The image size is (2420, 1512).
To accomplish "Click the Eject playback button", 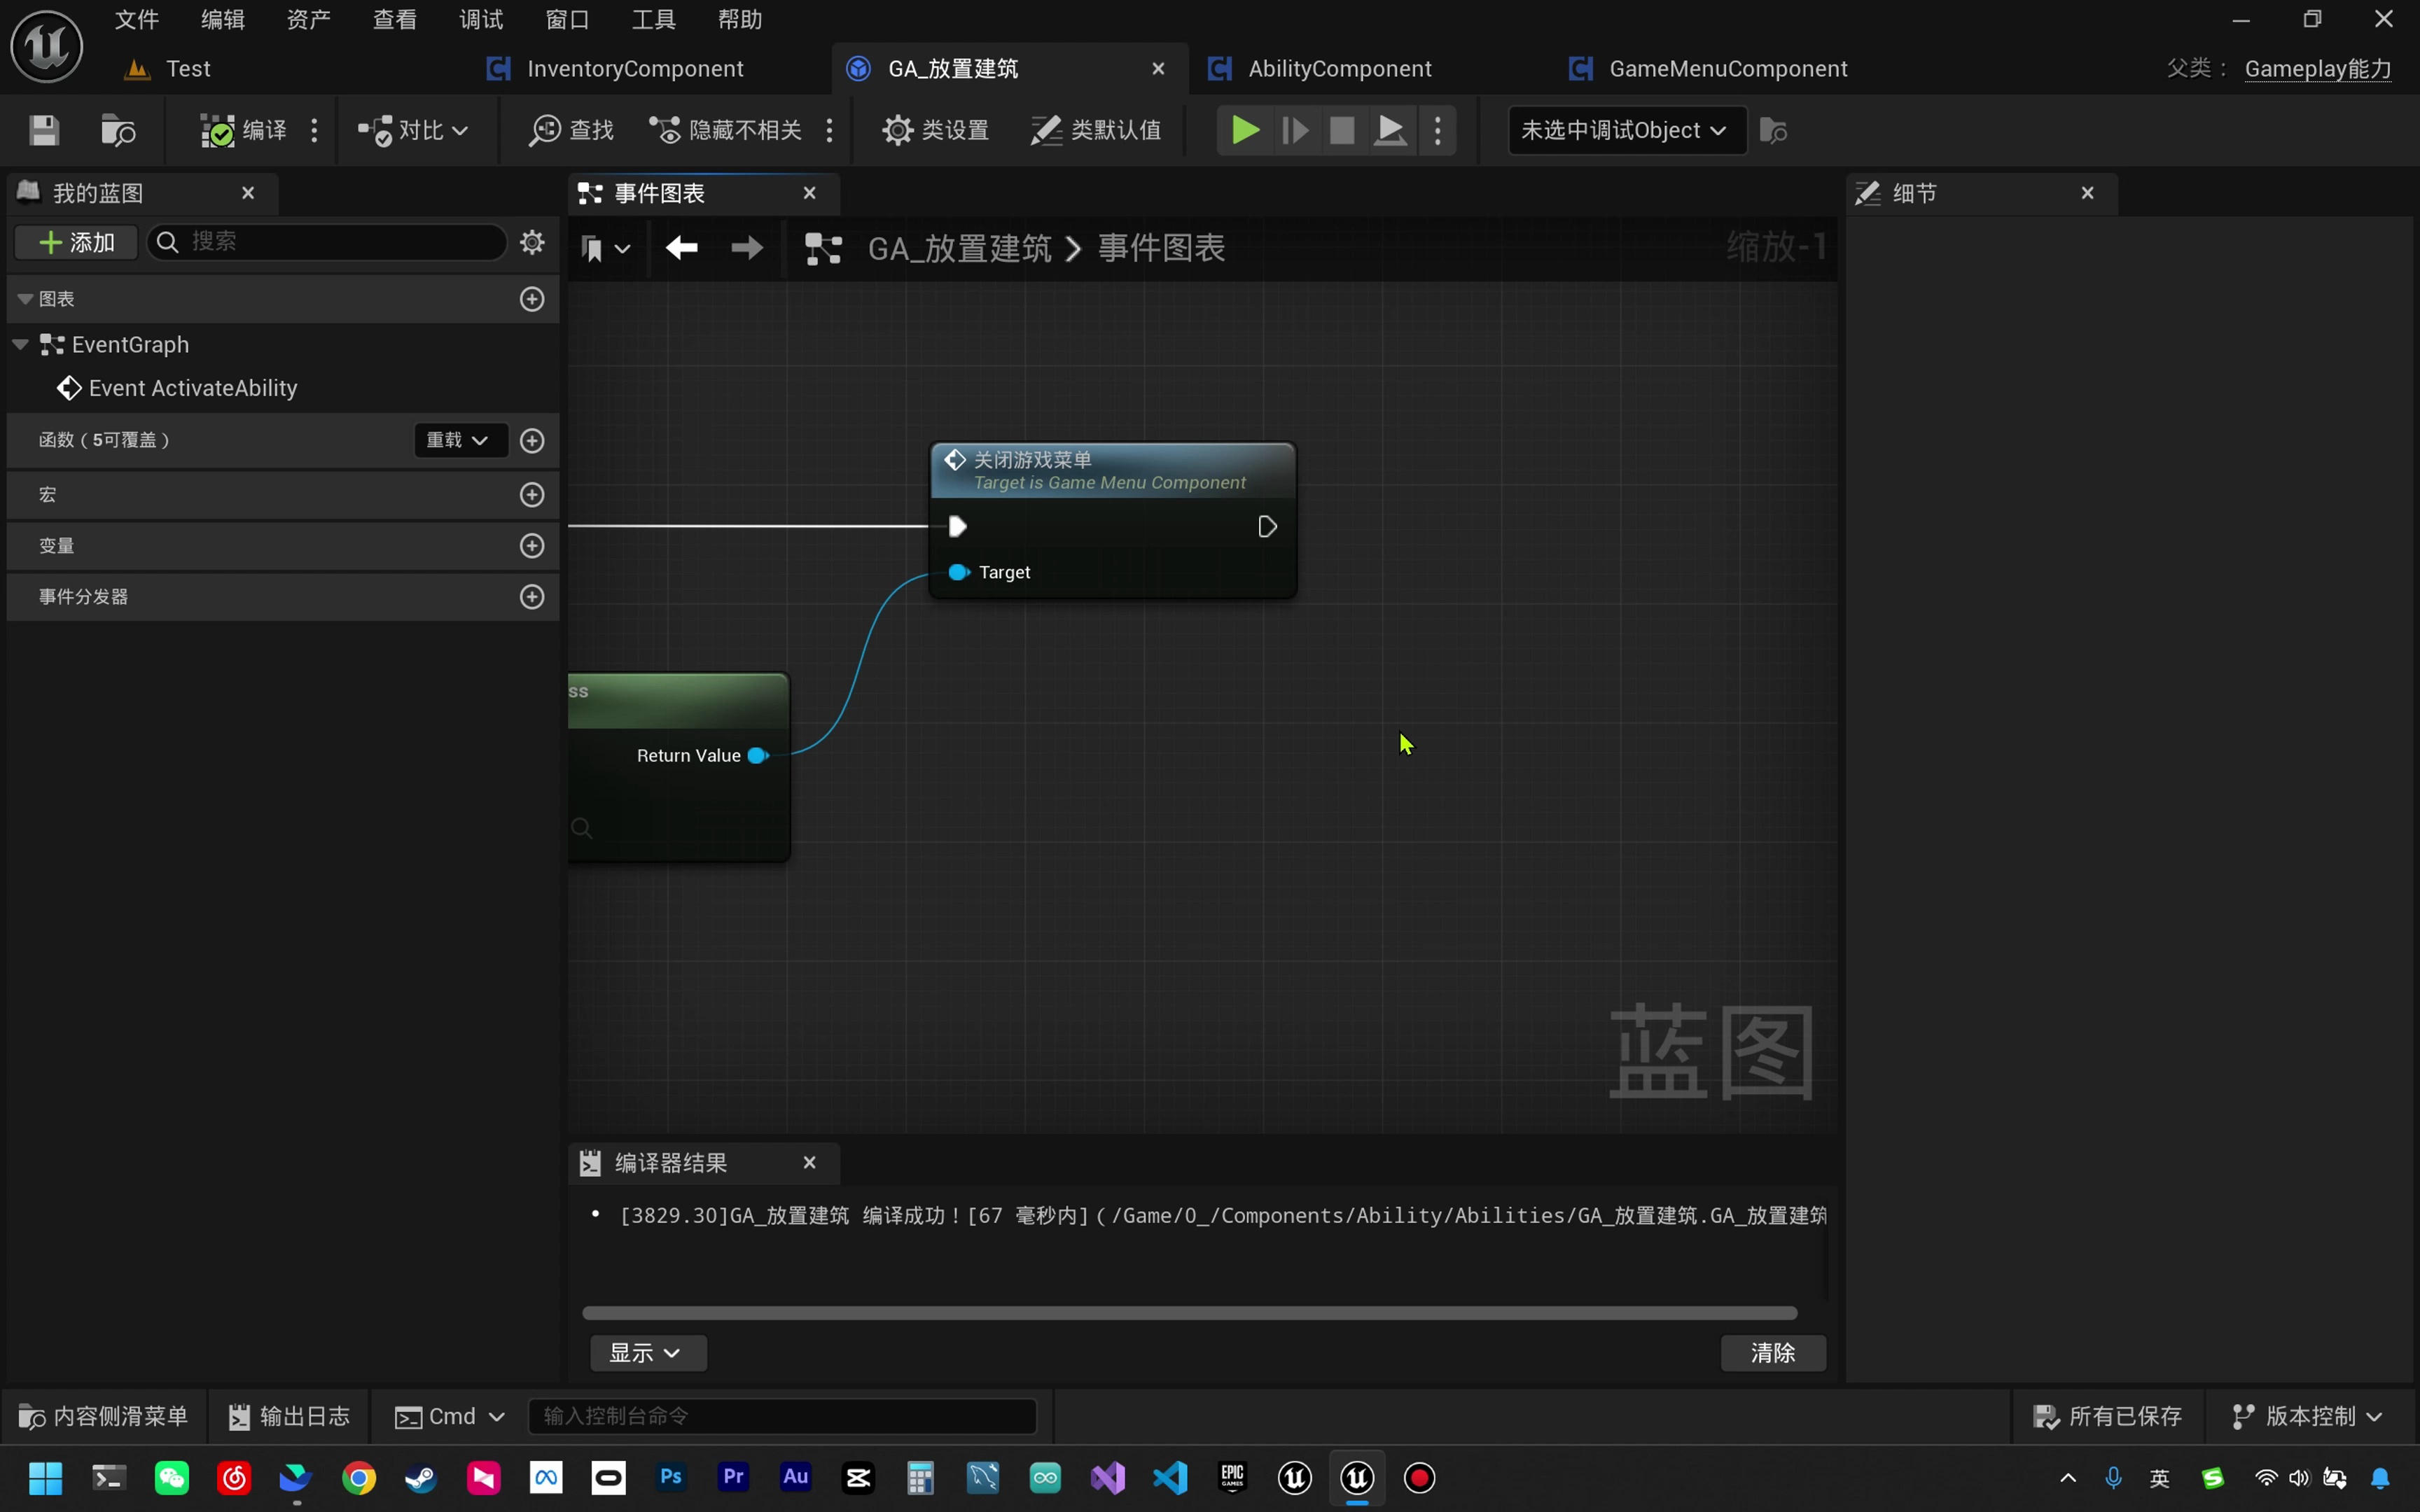I will click(x=1390, y=130).
